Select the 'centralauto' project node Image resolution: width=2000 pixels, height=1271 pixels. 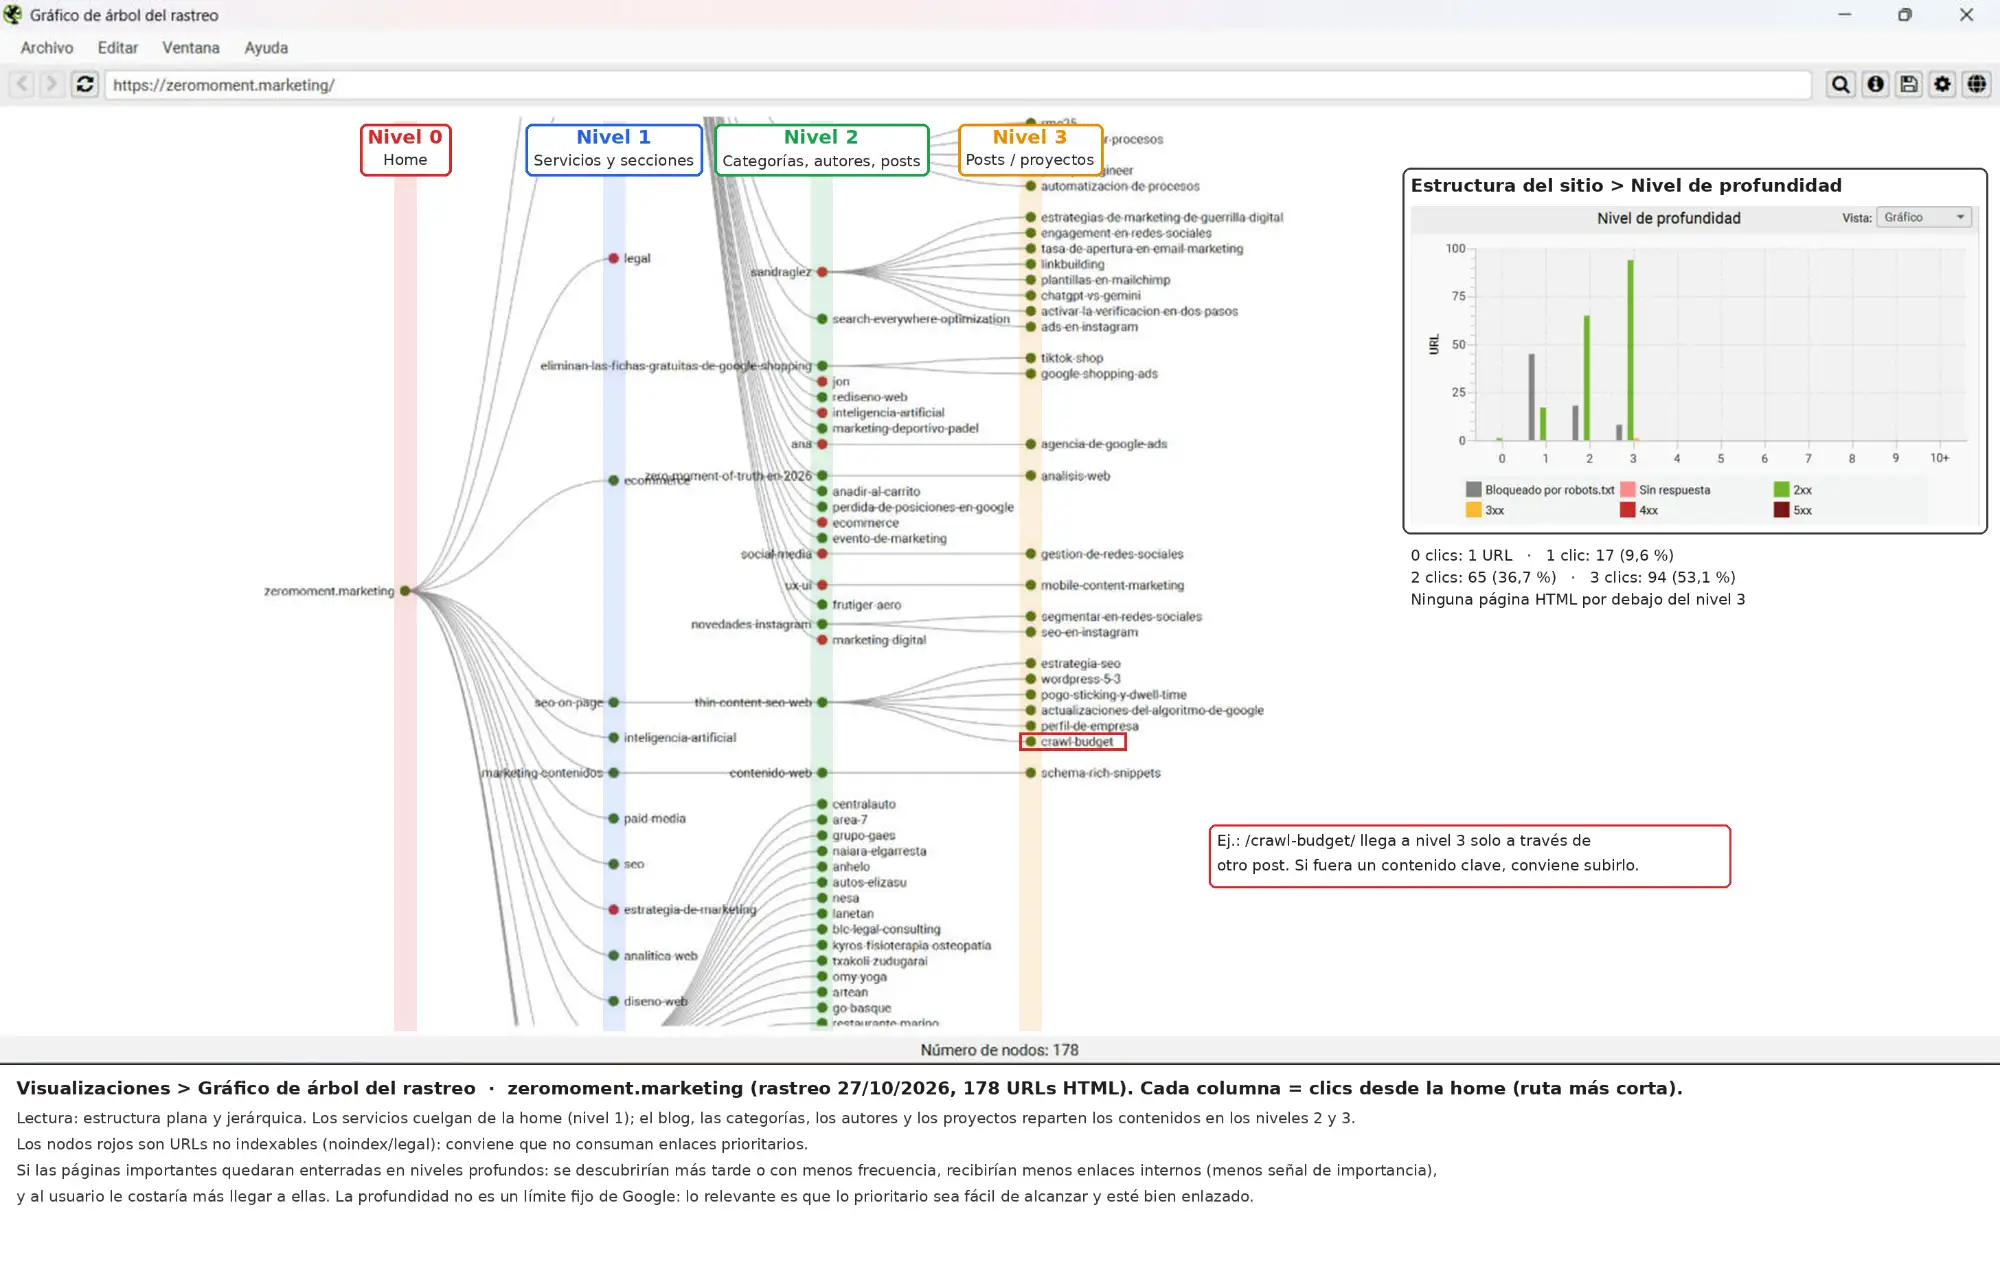pyautogui.click(x=822, y=804)
